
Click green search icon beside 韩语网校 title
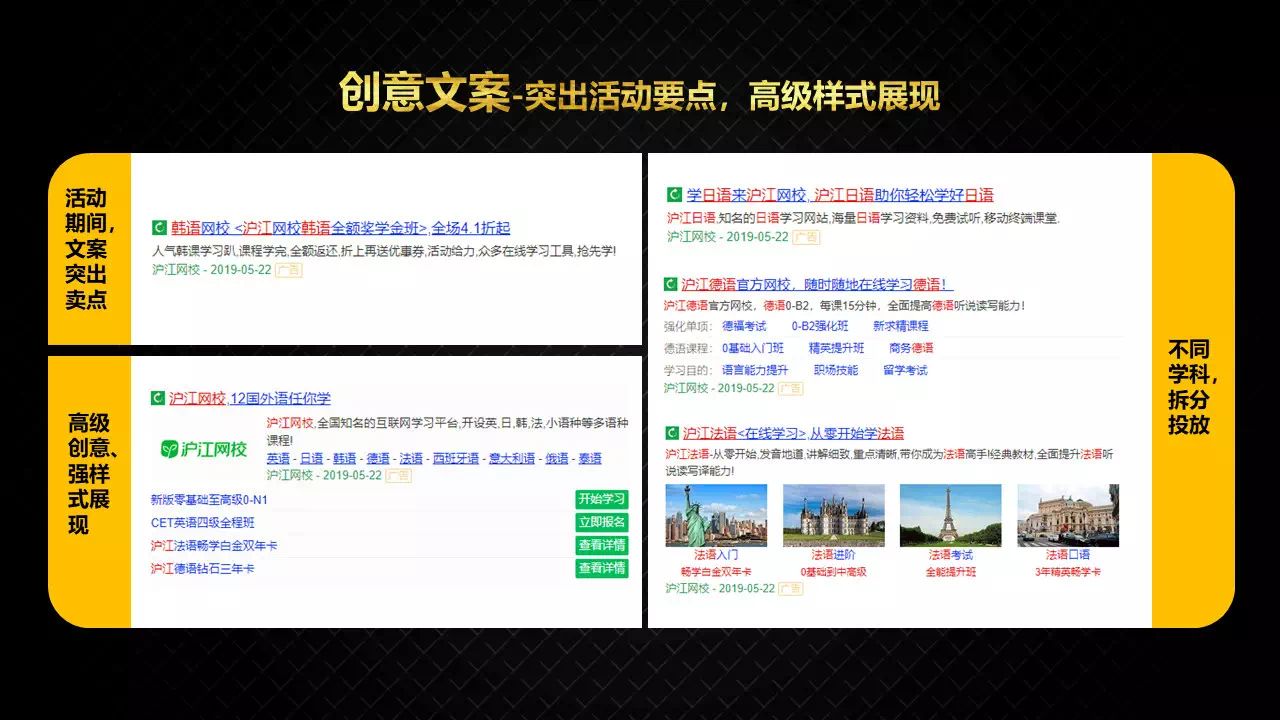click(x=158, y=228)
